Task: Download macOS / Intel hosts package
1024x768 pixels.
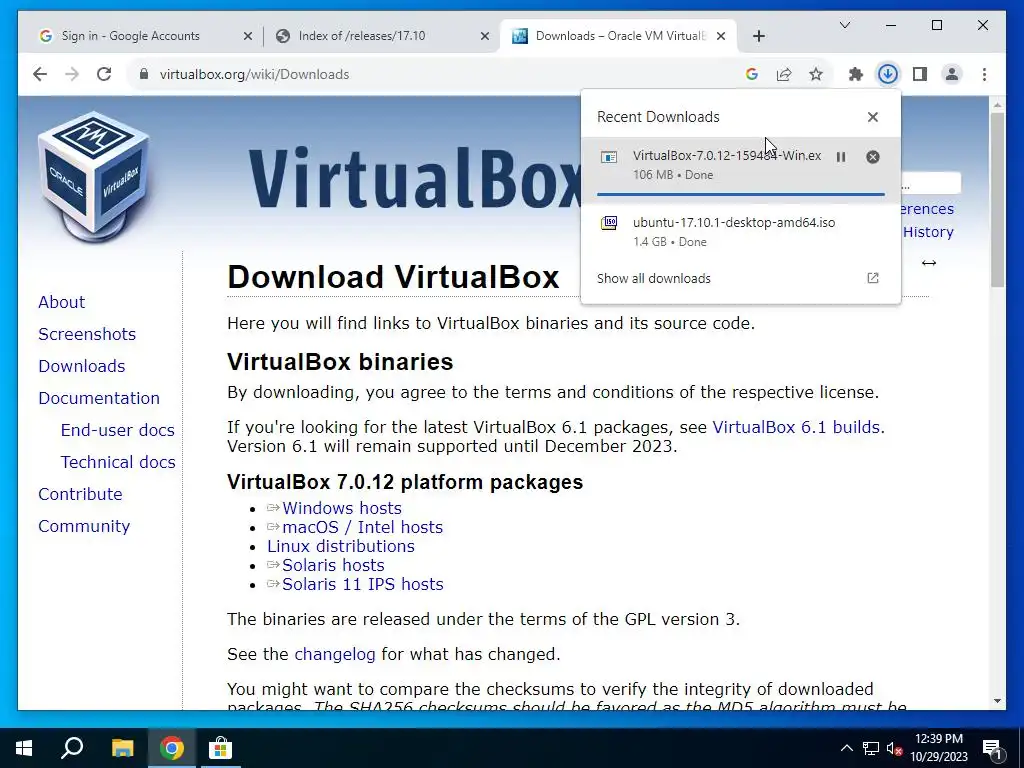Action: tap(362, 527)
